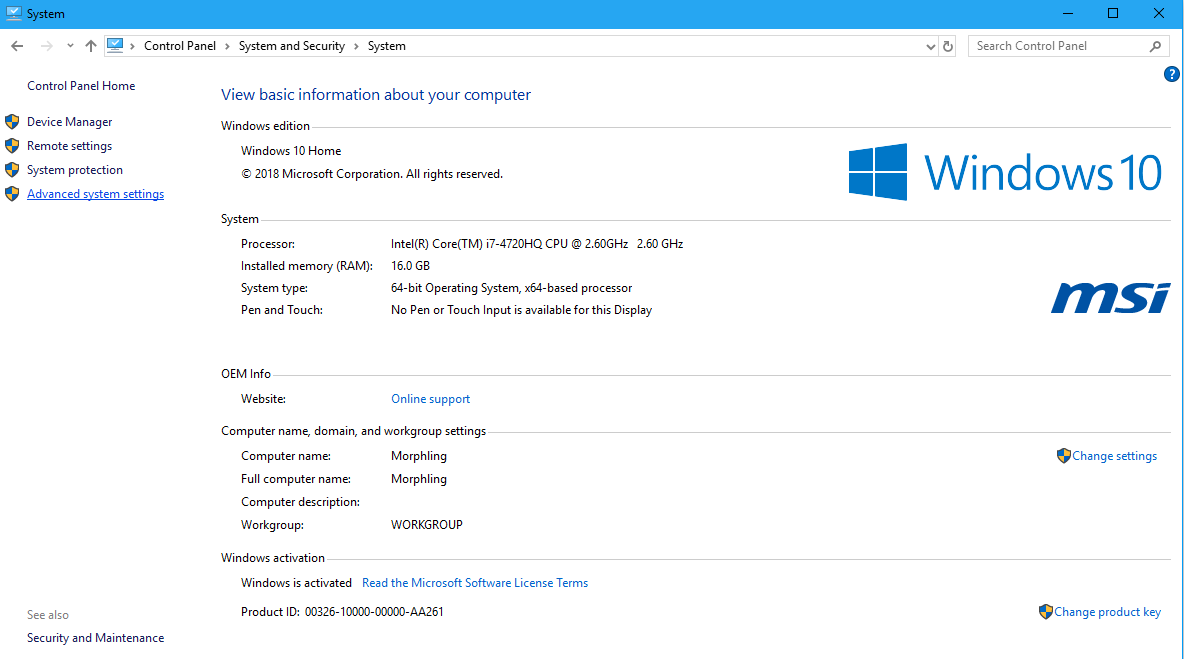Select Control Panel breadcrumb
The width and height of the screenshot is (1184, 659).
(180, 46)
